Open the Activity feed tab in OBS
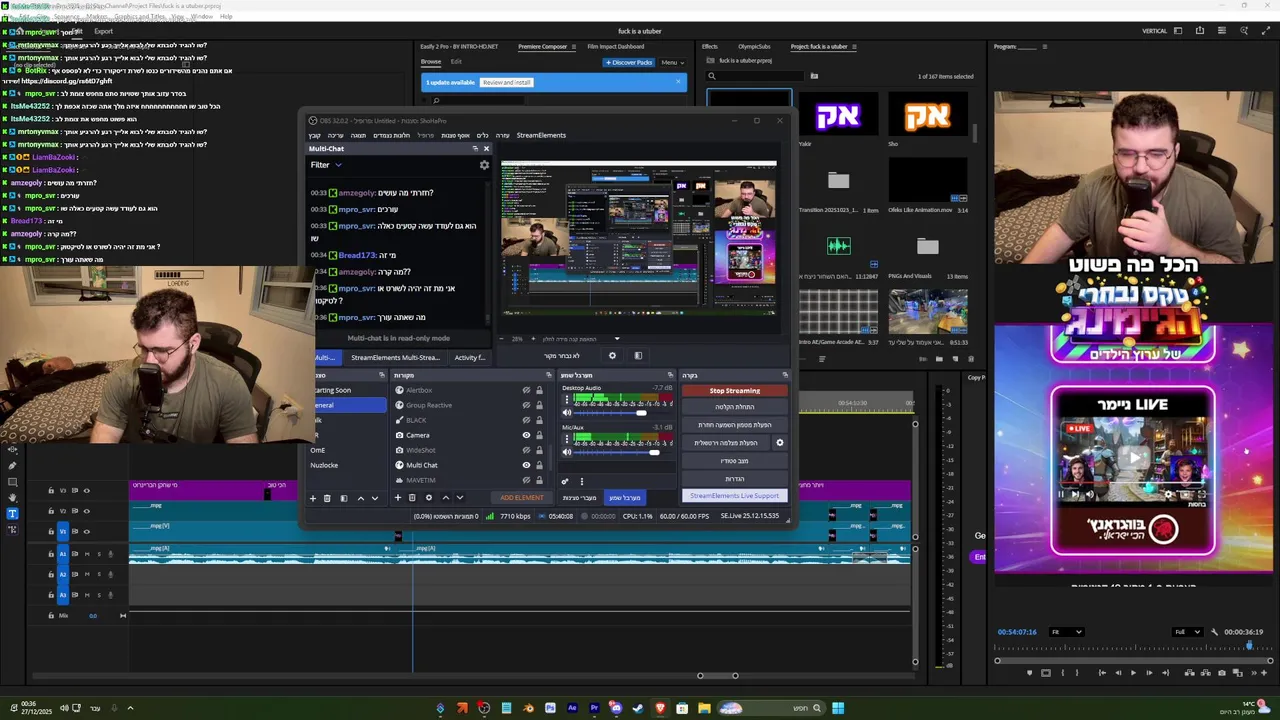Screen dimensions: 1280x720 click(x=470, y=358)
